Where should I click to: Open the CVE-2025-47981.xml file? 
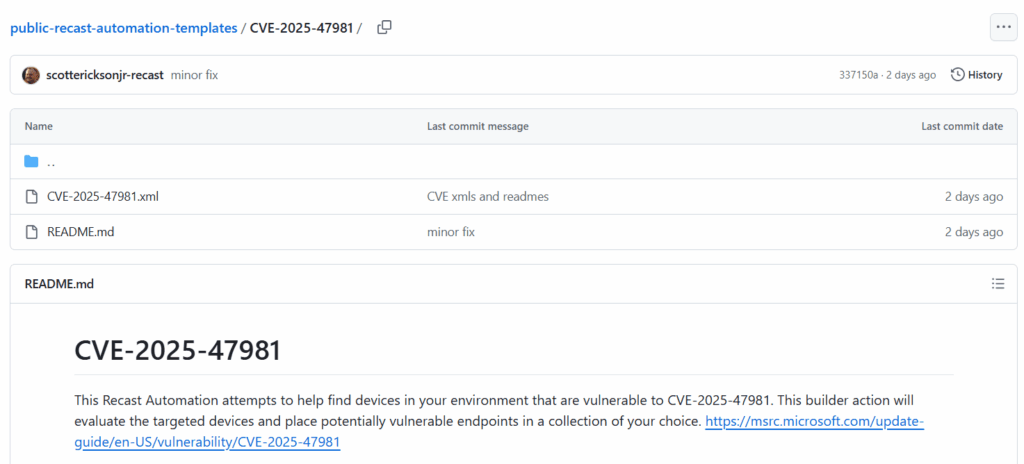(103, 197)
